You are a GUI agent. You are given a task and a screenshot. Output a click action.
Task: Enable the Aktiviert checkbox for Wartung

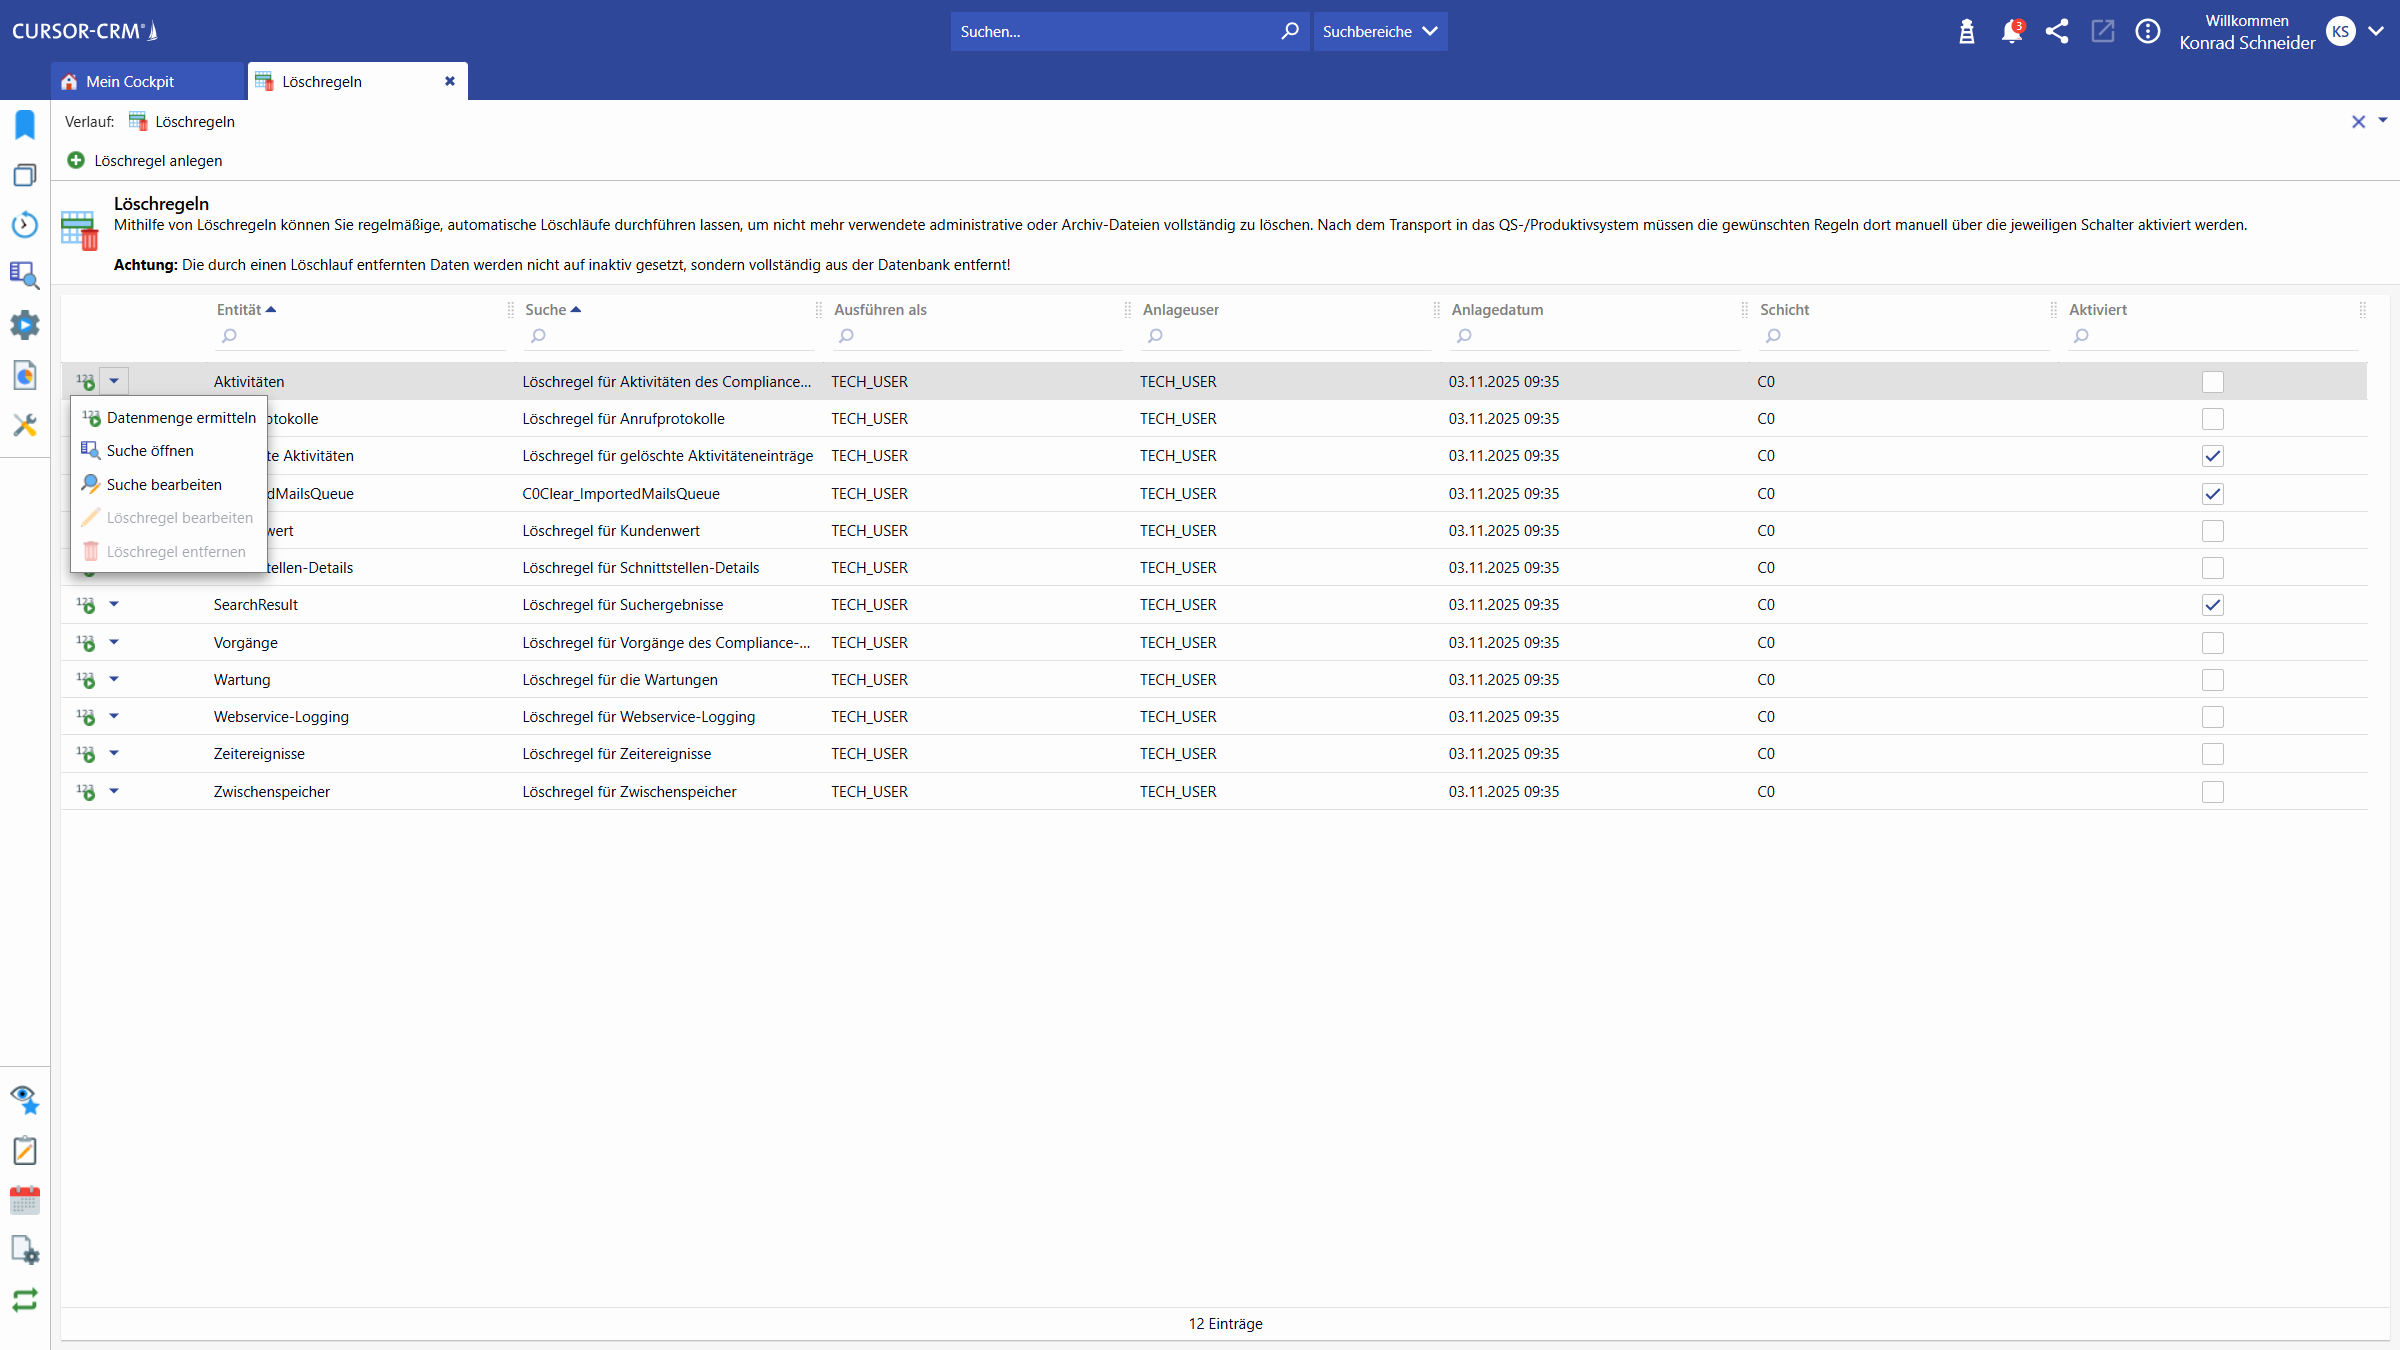[2213, 680]
